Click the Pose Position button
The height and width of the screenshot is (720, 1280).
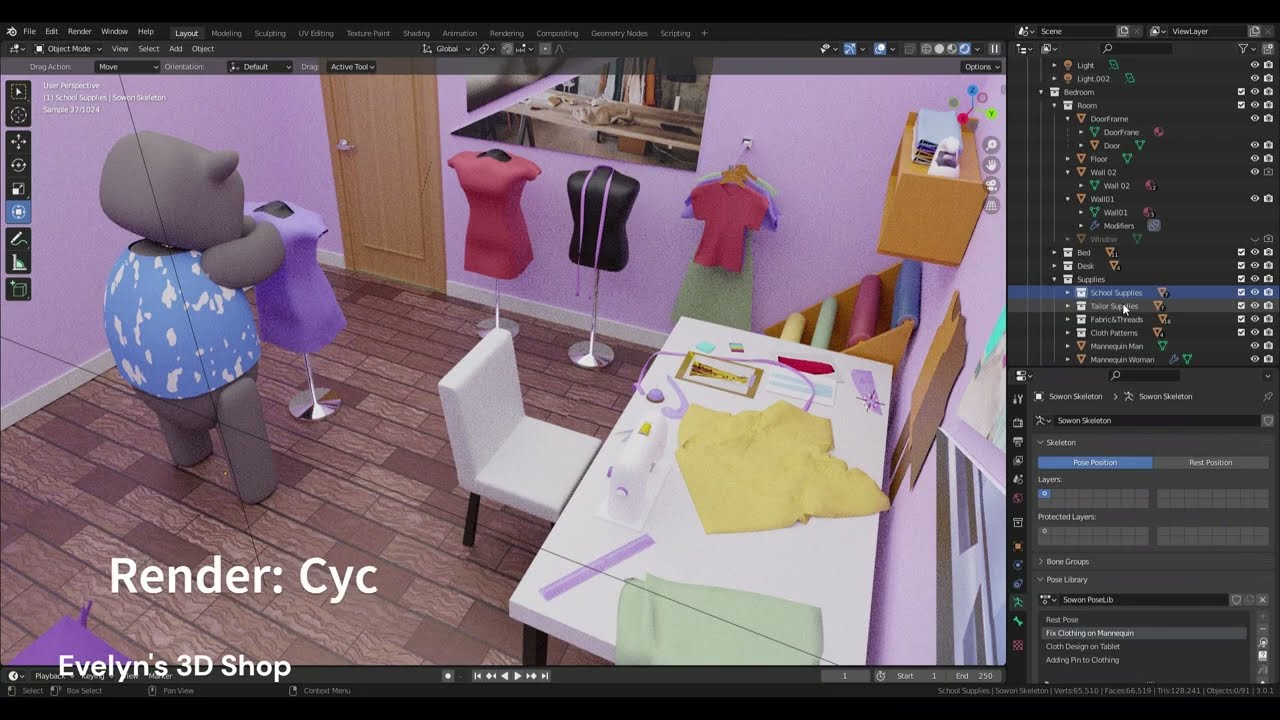click(1095, 463)
